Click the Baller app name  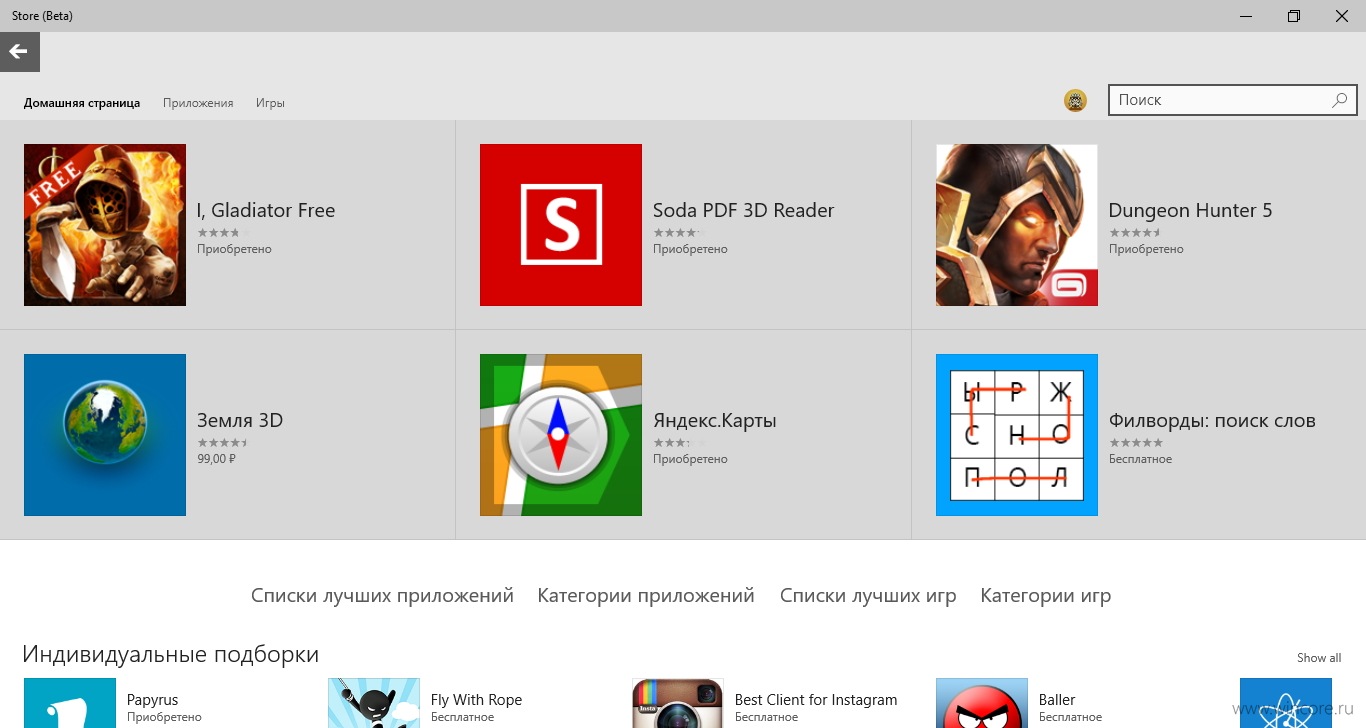click(x=1057, y=700)
